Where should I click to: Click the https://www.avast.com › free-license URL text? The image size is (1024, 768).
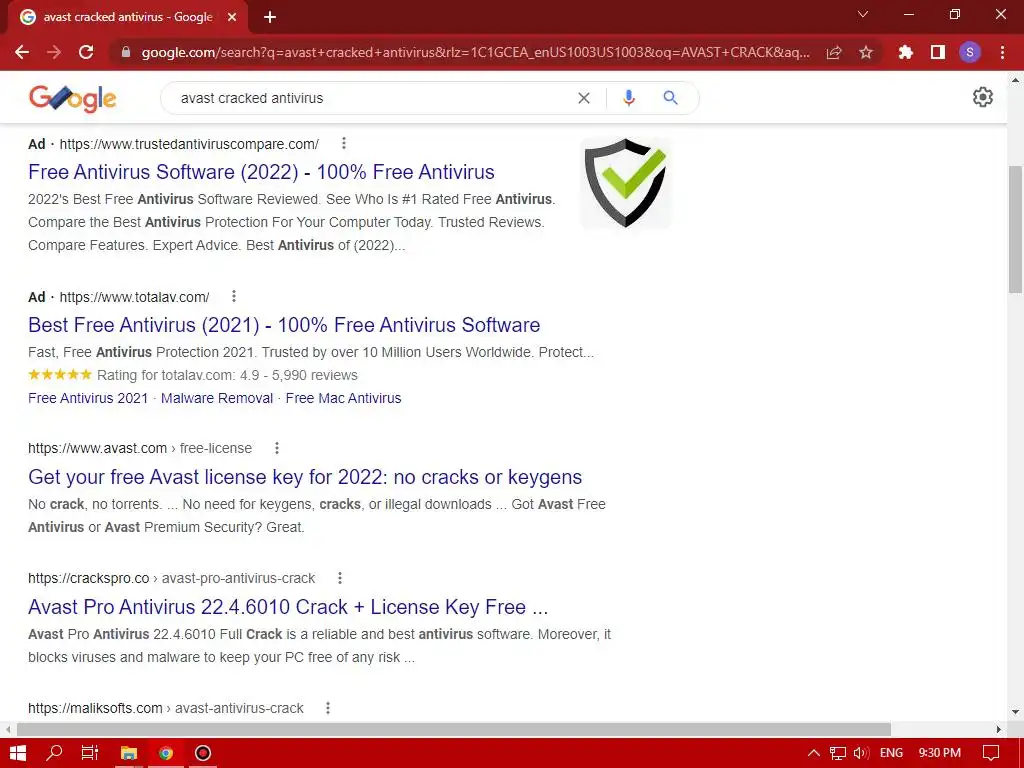point(140,448)
